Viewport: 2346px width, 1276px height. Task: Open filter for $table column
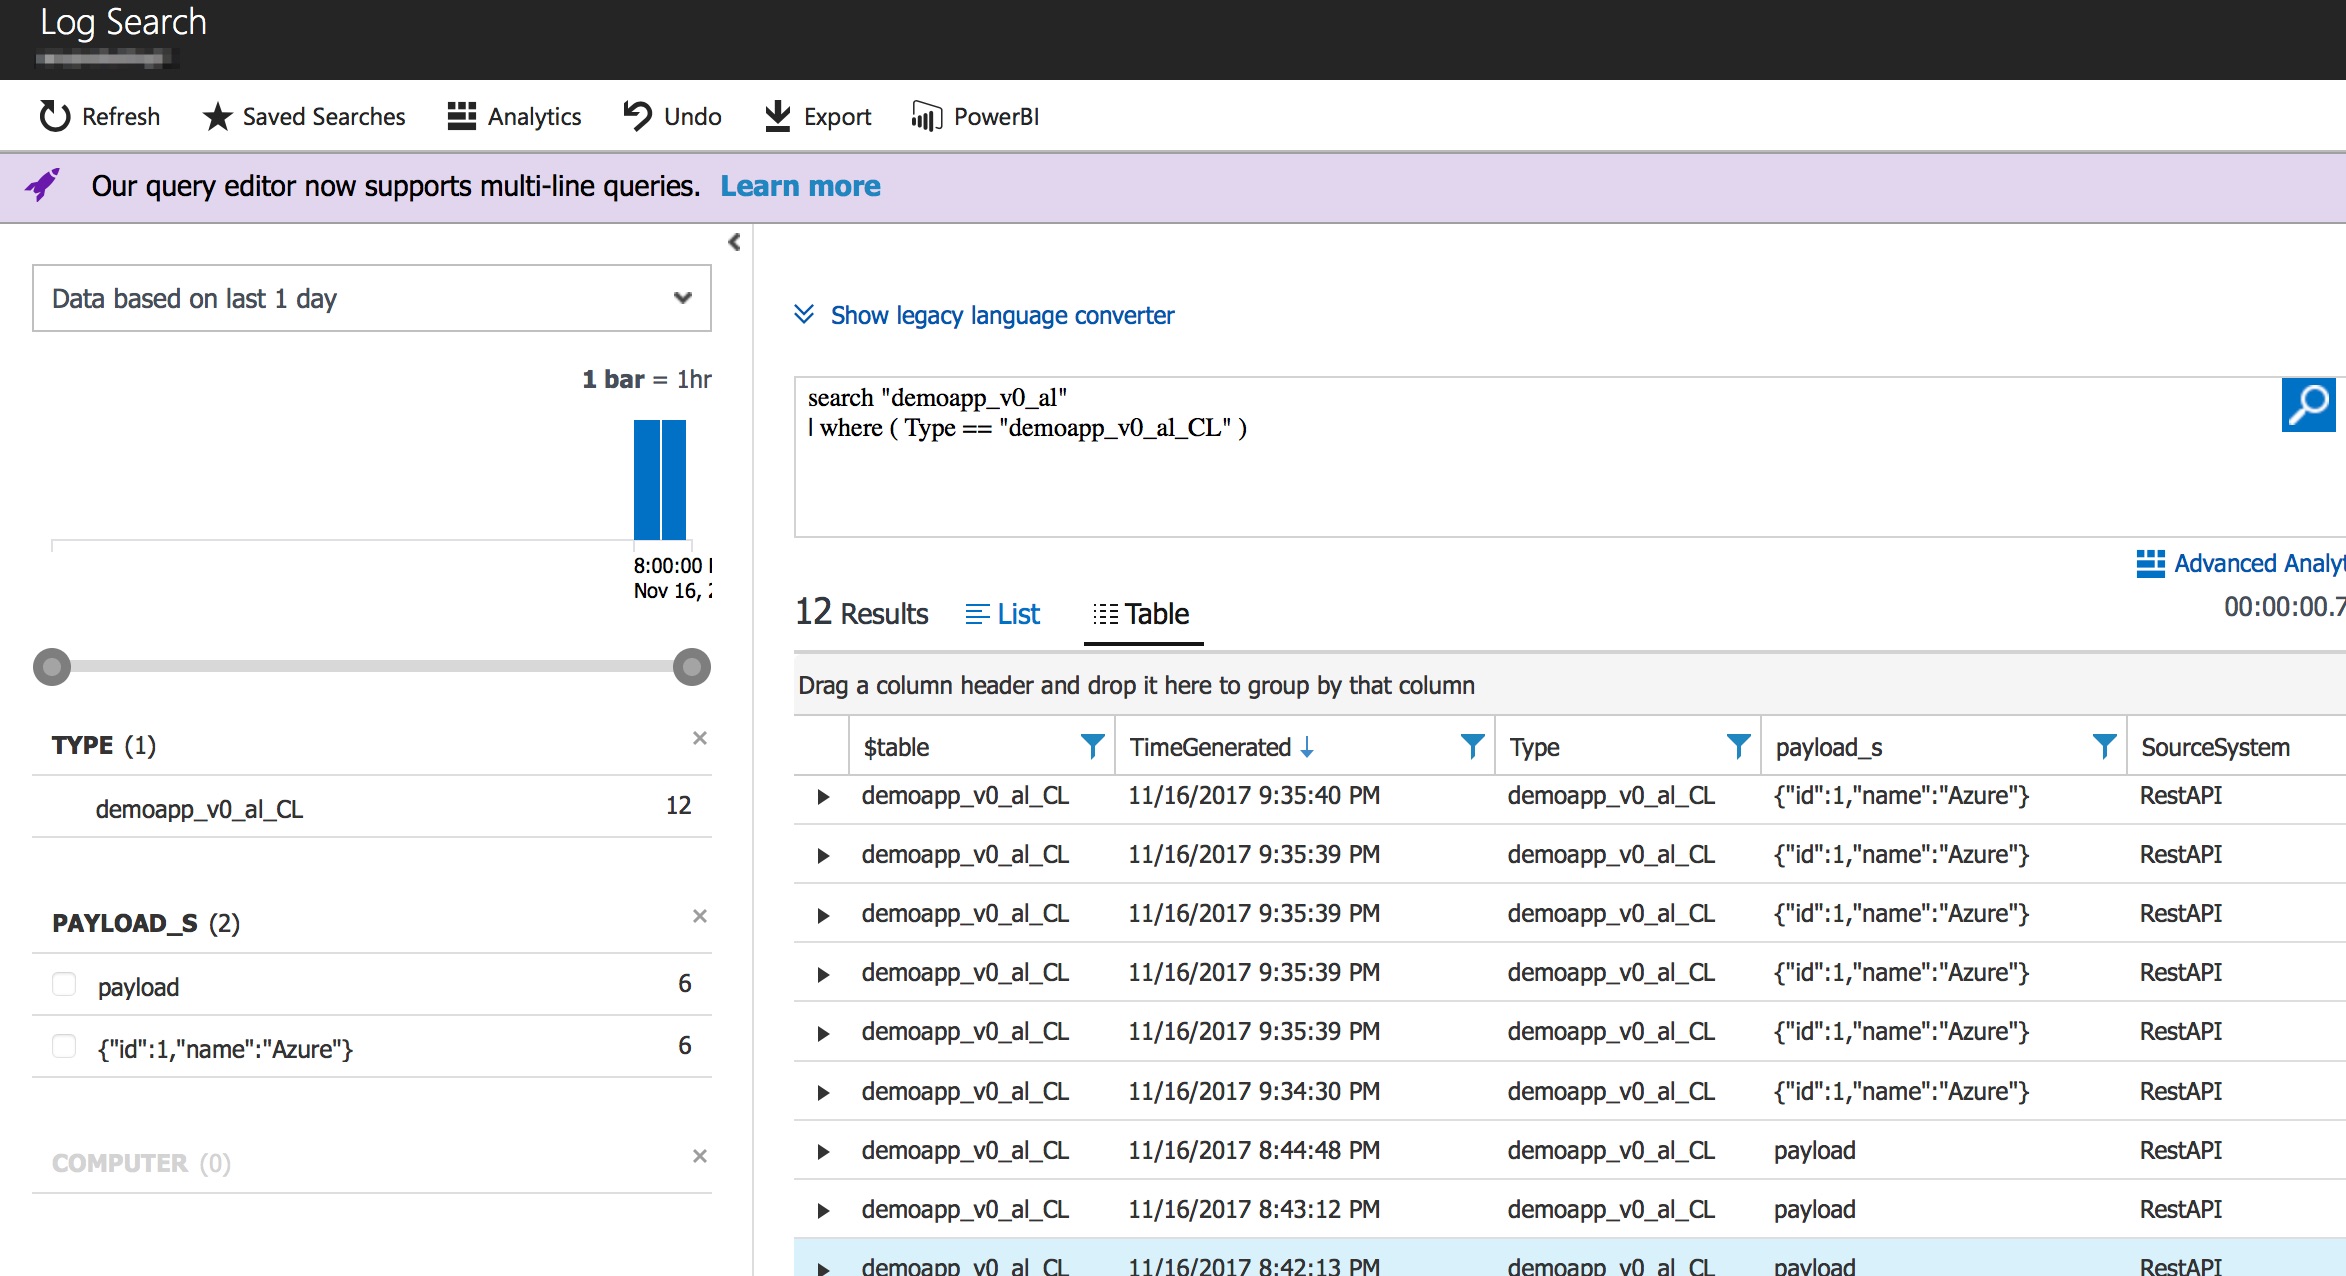pyautogui.click(x=1092, y=746)
